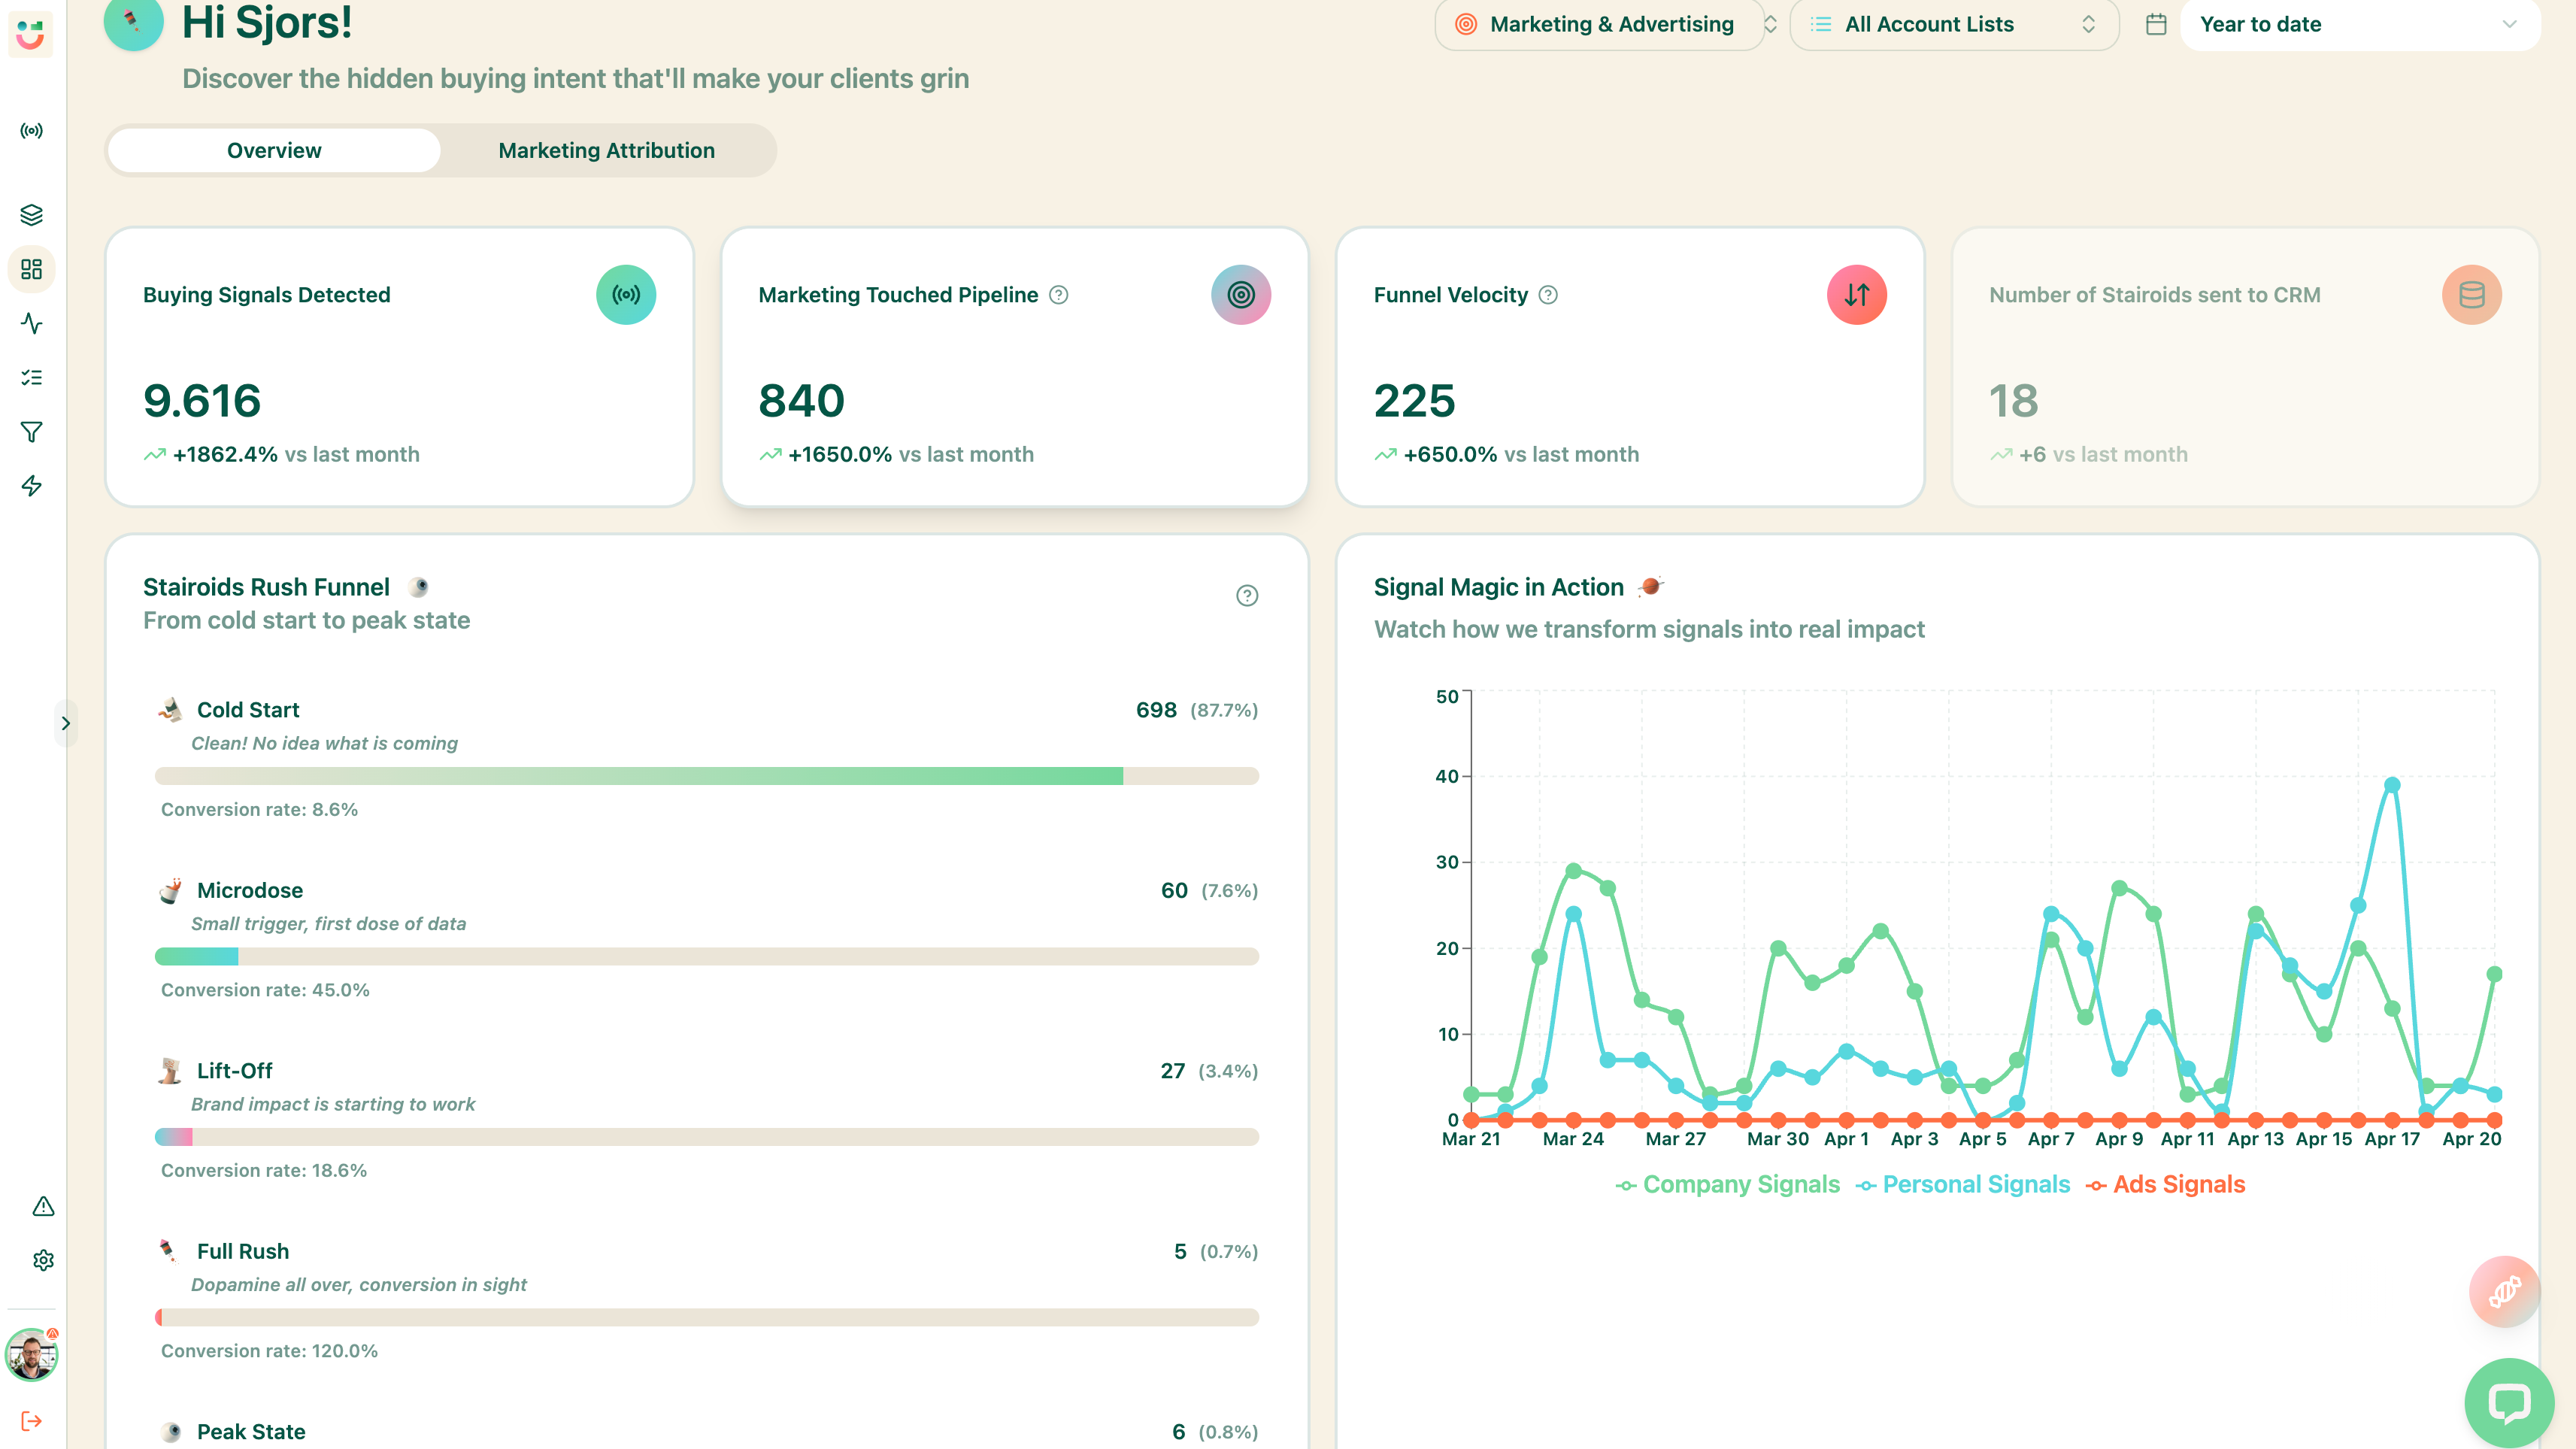Image resolution: width=2576 pixels, height=1449 pixels.
Task: Open the checklist icon in sidebar
Action: coord(31,377)
